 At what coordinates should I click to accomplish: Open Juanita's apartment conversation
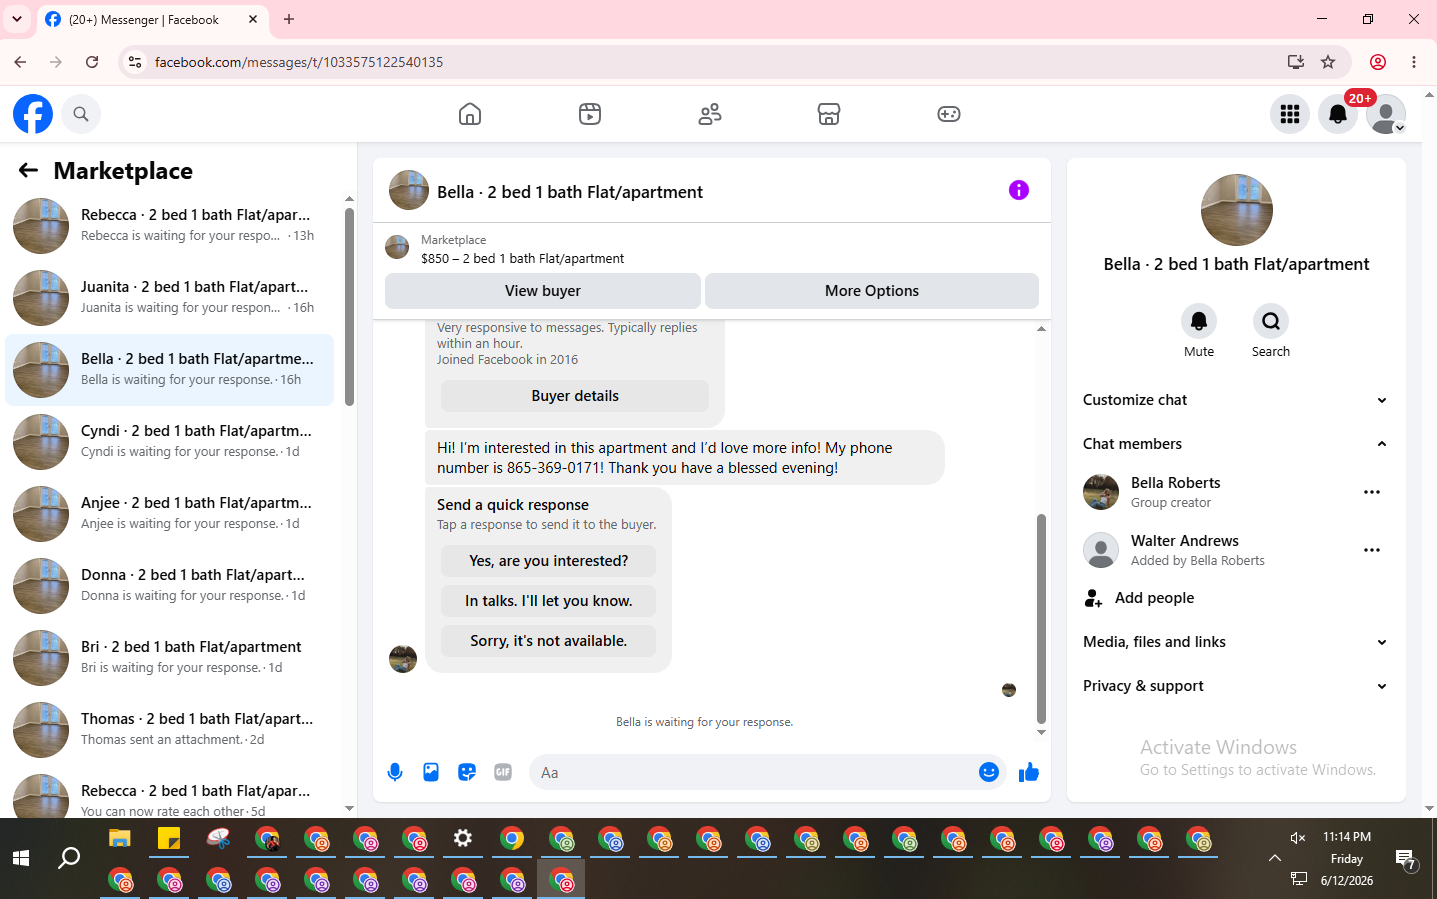[170, 298]
